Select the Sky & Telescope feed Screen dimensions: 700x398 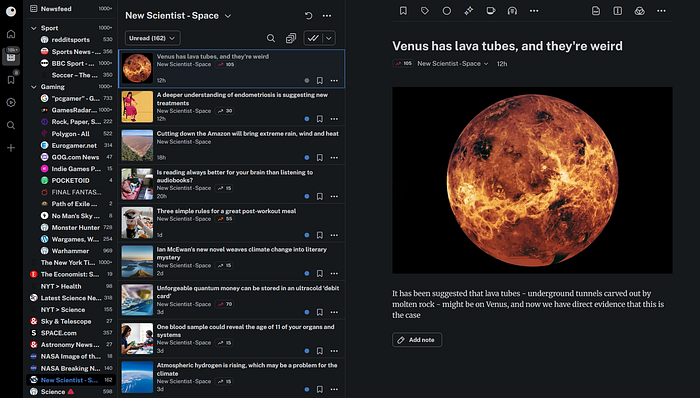click(71, 321)
